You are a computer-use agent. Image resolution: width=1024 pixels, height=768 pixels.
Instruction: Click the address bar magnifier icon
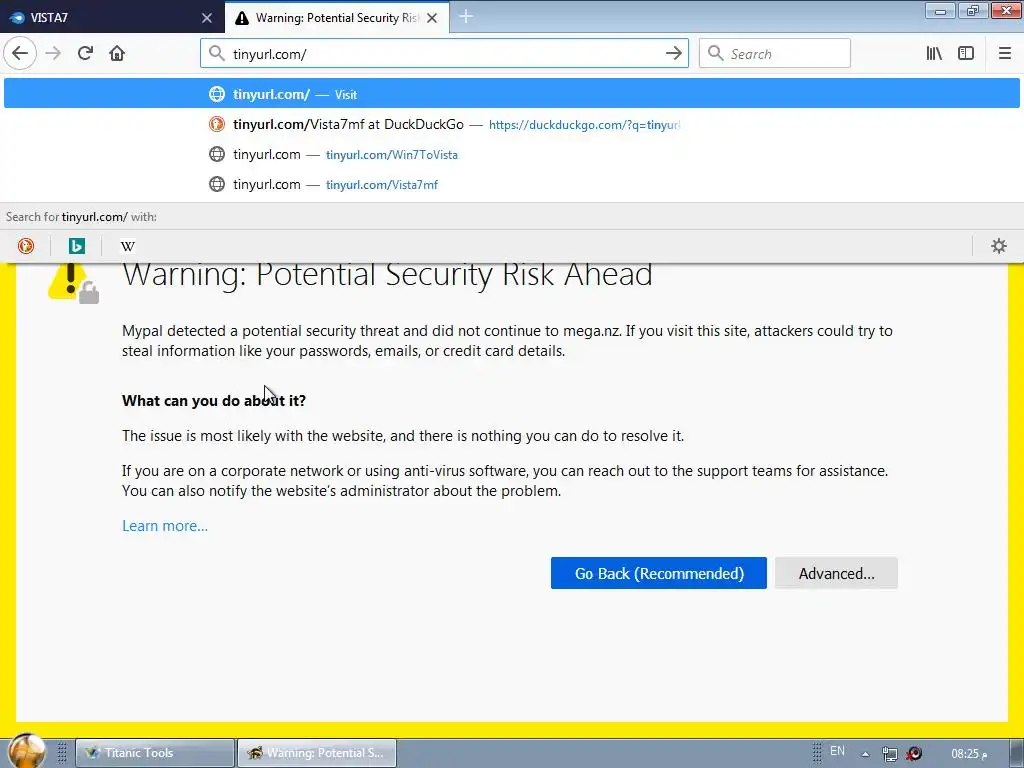(x=216, y=54)
